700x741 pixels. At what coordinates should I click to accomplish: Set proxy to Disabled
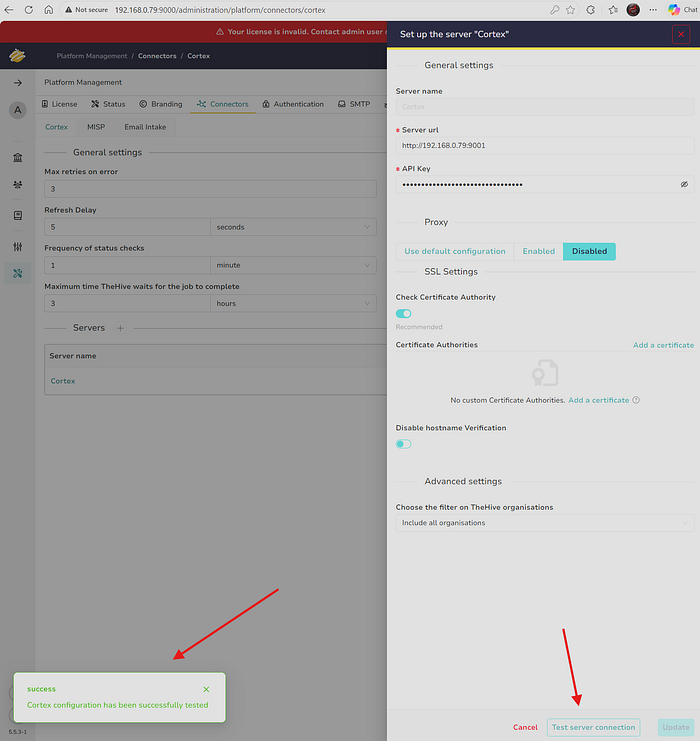[589, 251]
